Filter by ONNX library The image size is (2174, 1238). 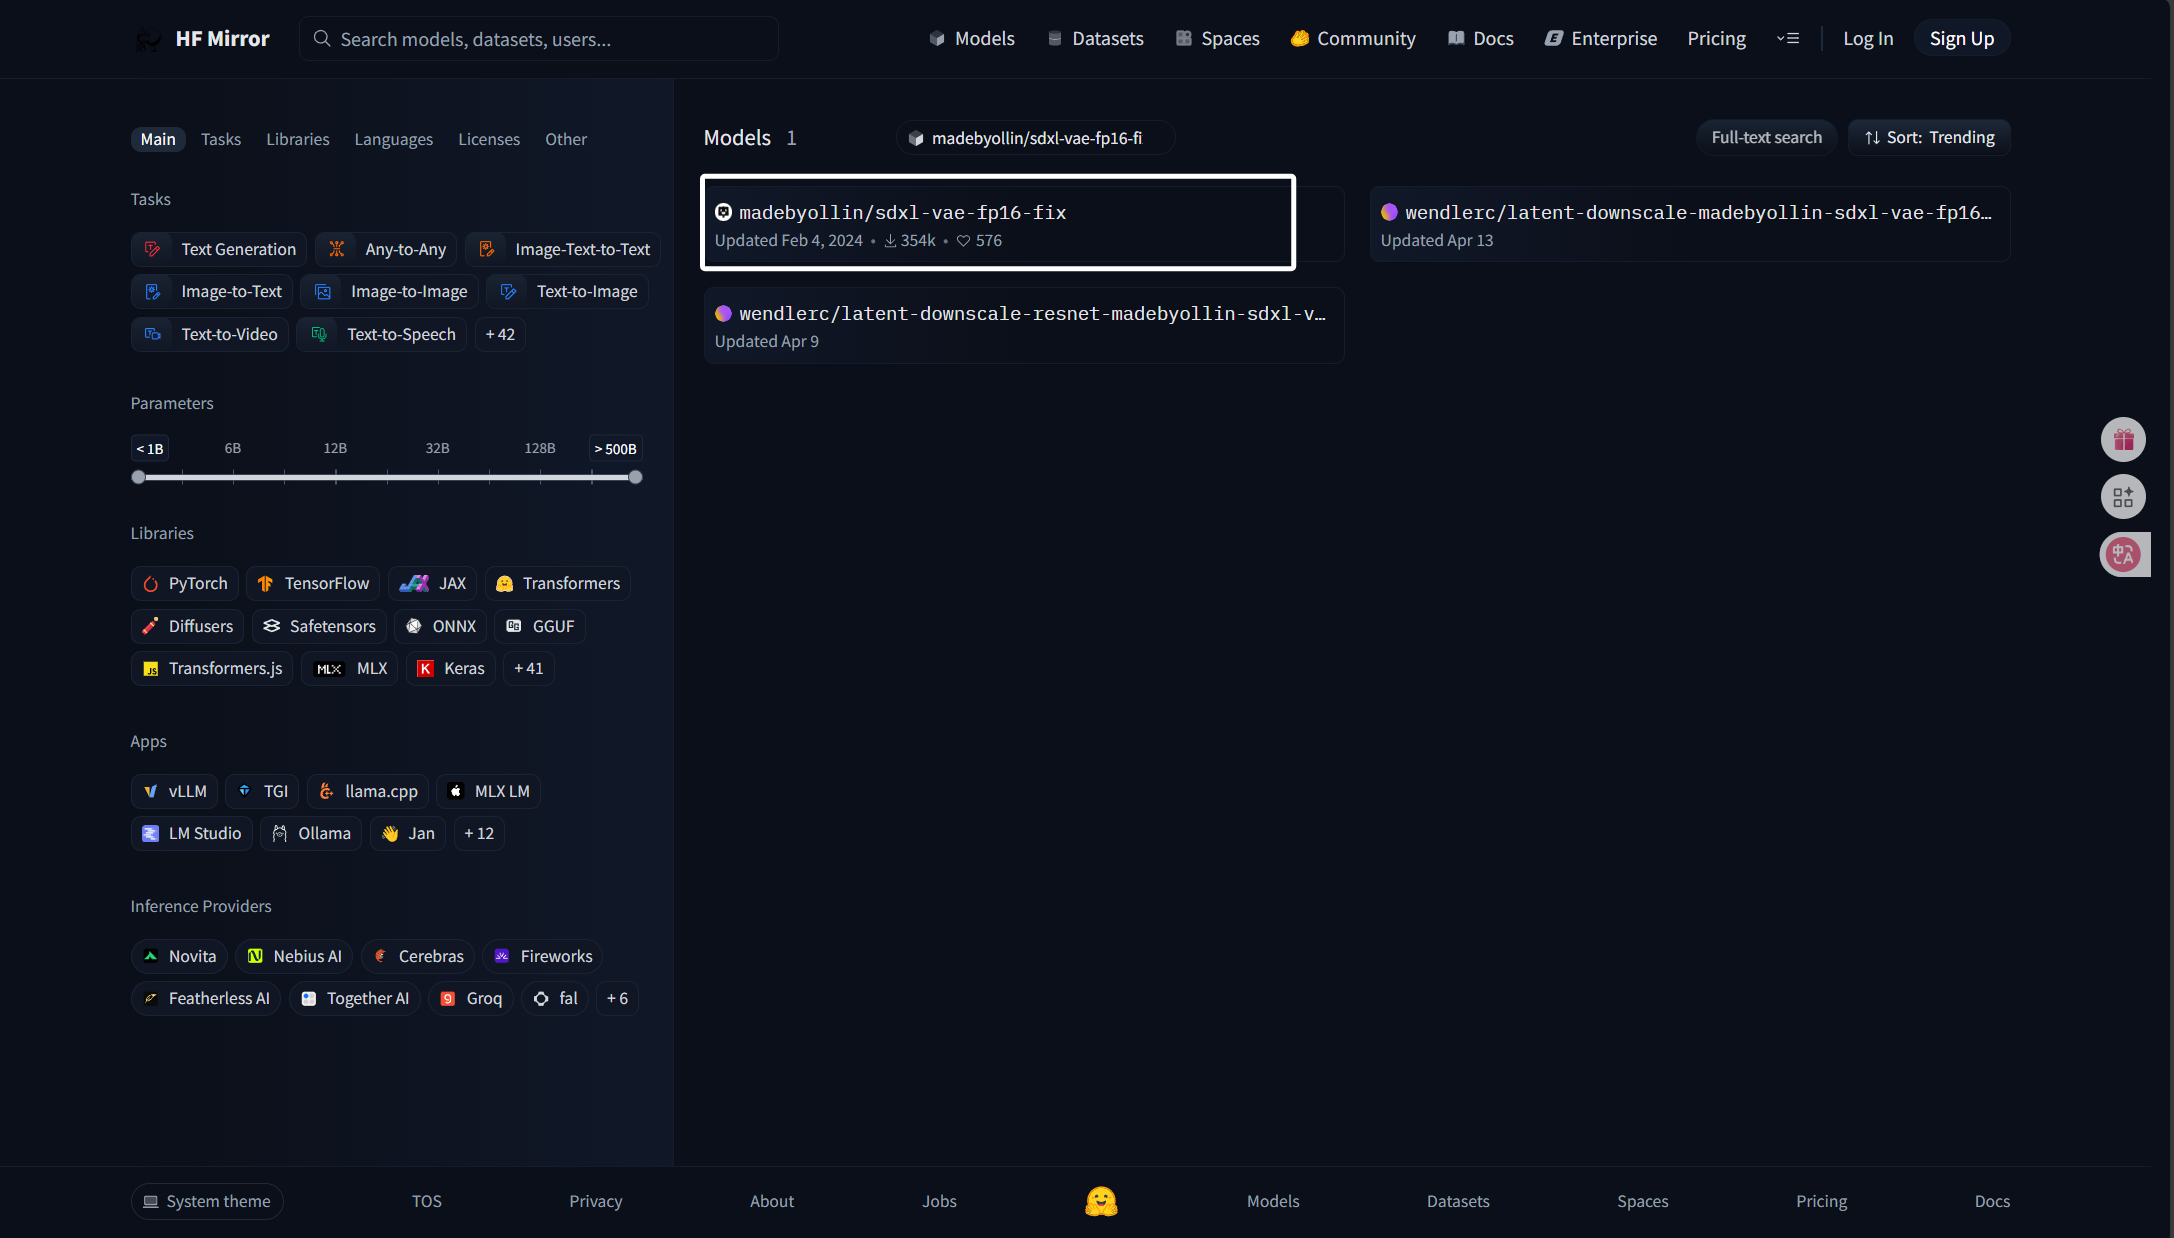click(440, 626)
